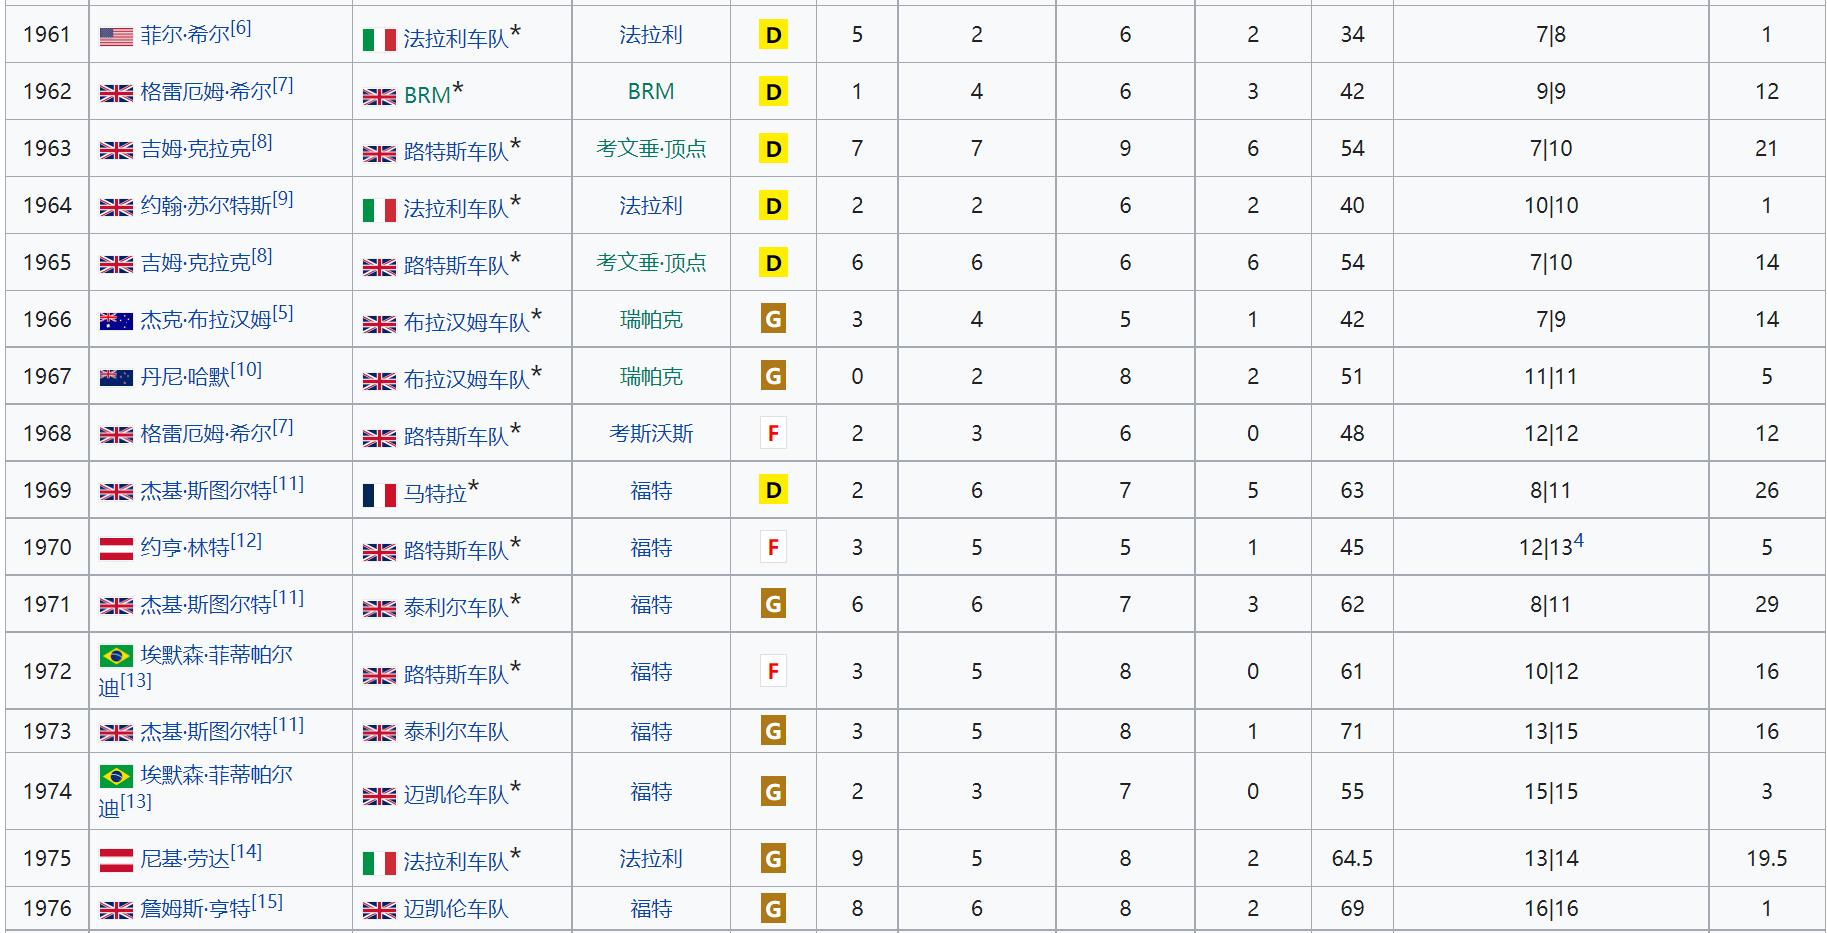Screen dimensions: 1827x933
Task: Open 福特 engine link in 1976 row
Action: point(651,909)
